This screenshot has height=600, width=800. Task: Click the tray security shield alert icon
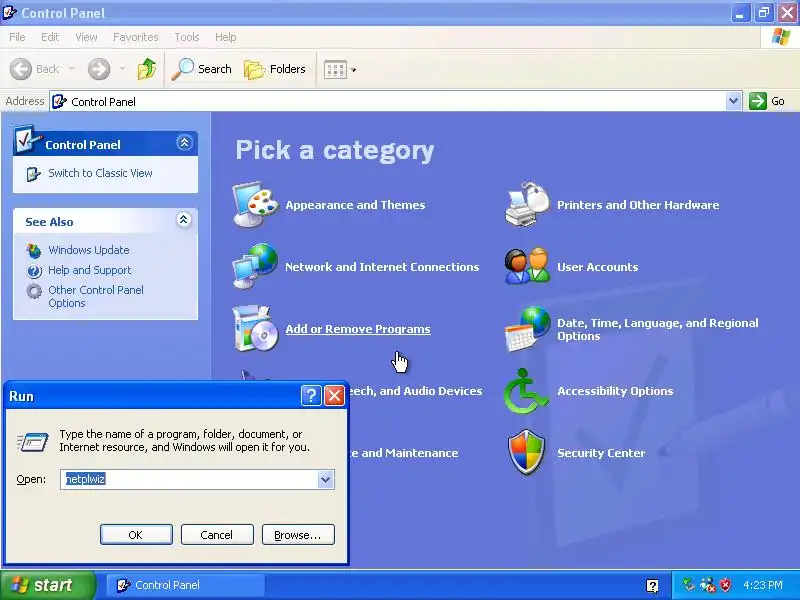(x=725, y=585)
